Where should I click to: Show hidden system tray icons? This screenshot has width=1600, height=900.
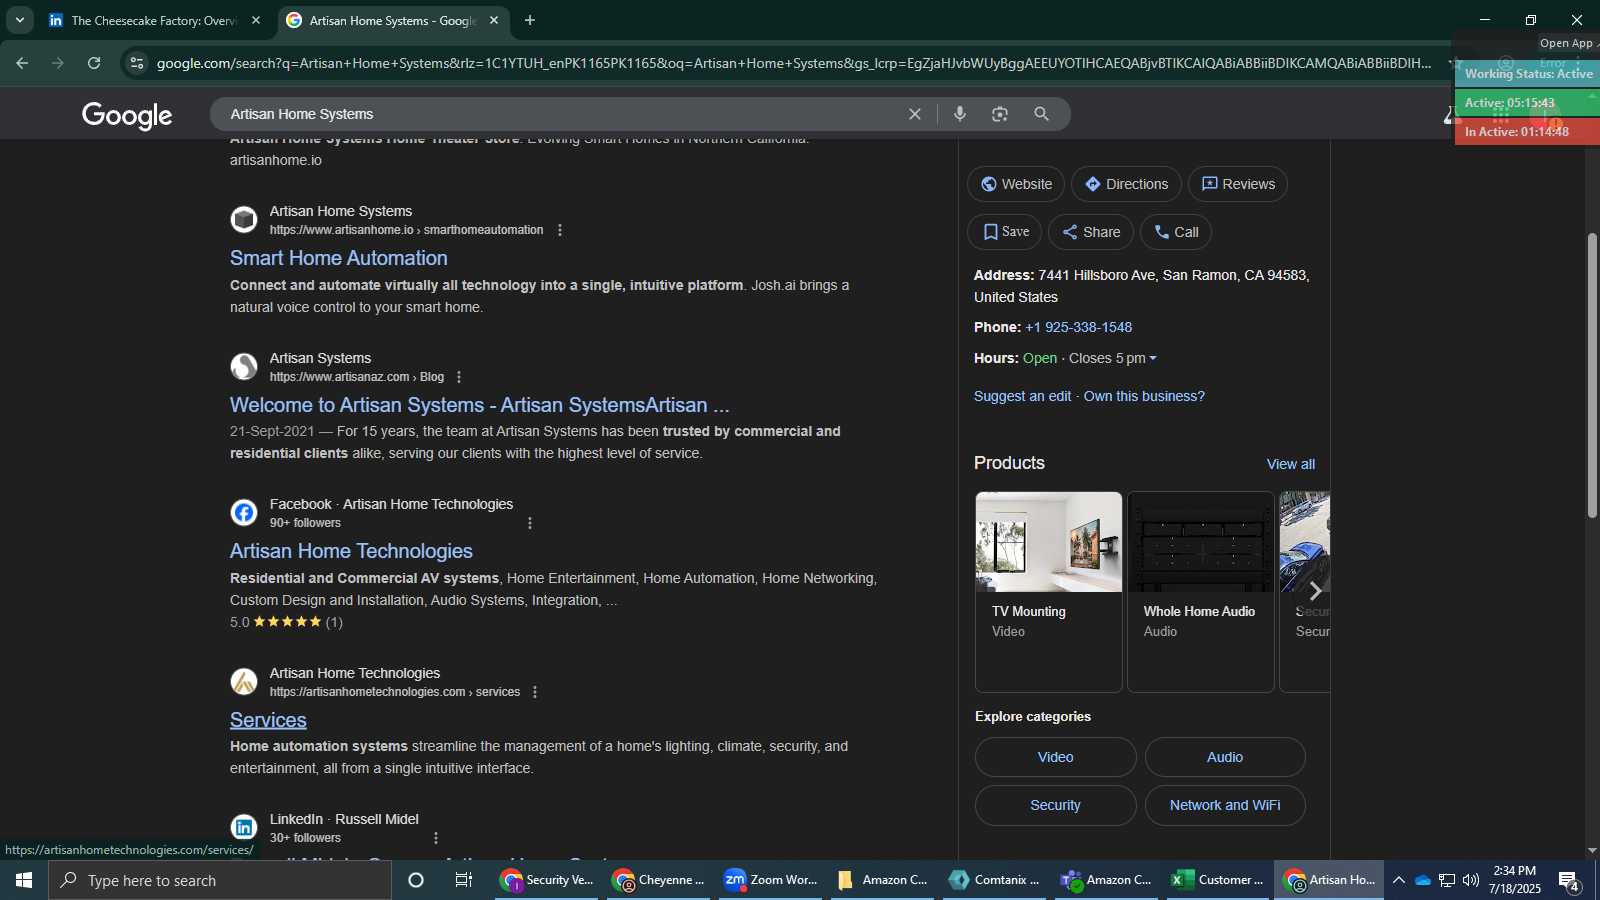tap(1399, 880)
